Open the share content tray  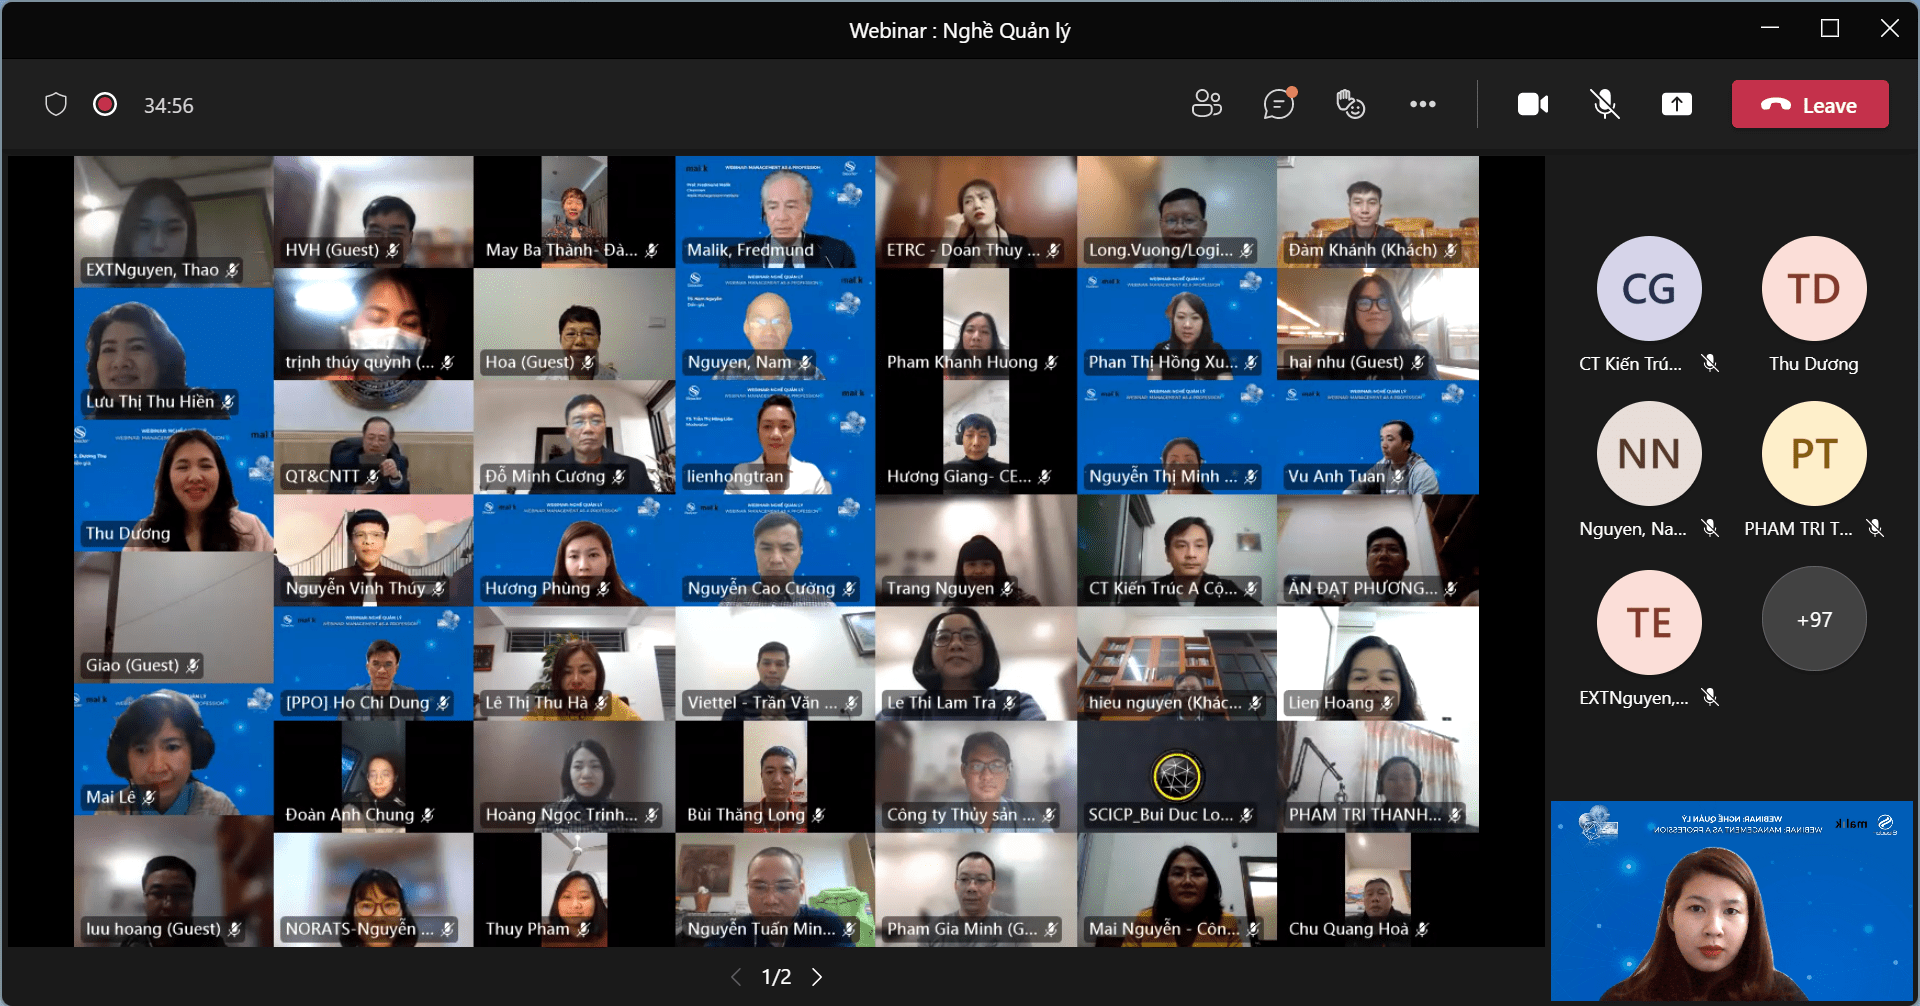point(1676,104)
